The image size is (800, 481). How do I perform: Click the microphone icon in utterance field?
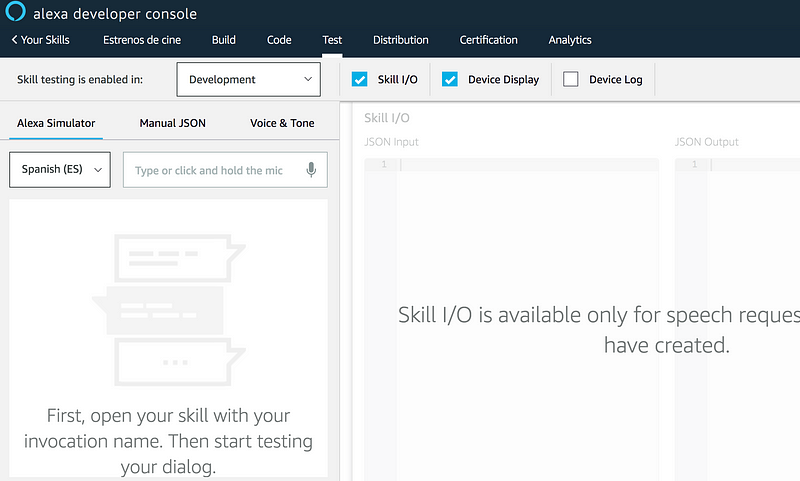pyautogui.click(x=312, y=170)
